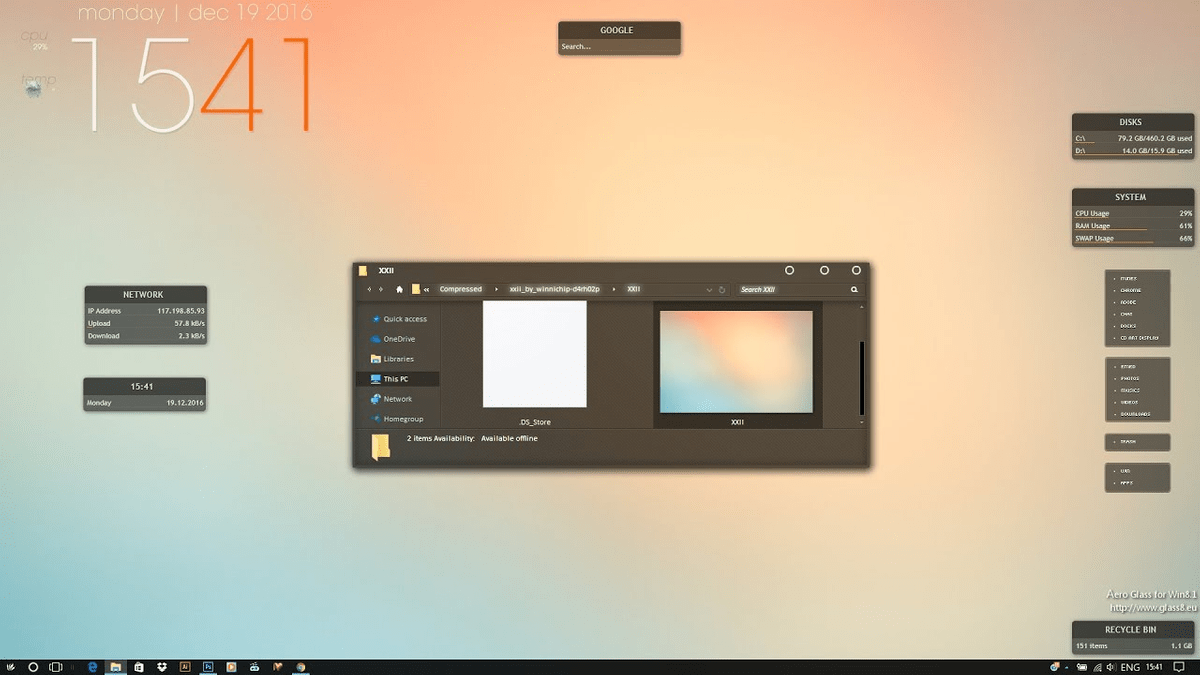Open Microsoft Edge from the taskbar
The height and width of the screenshot is (675, 1200).
click(x=93, y=666)
